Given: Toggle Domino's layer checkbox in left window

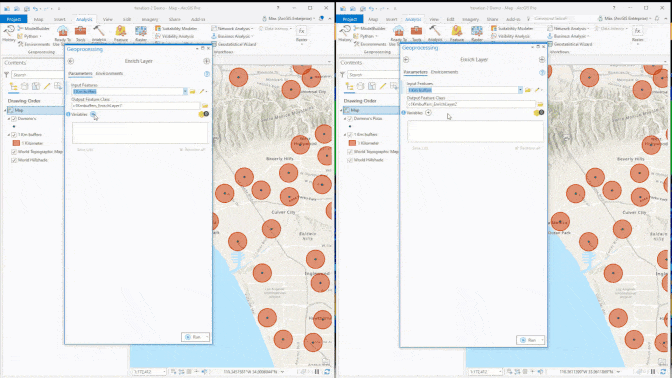Looking at the screenshot, I should pos(14,119).
